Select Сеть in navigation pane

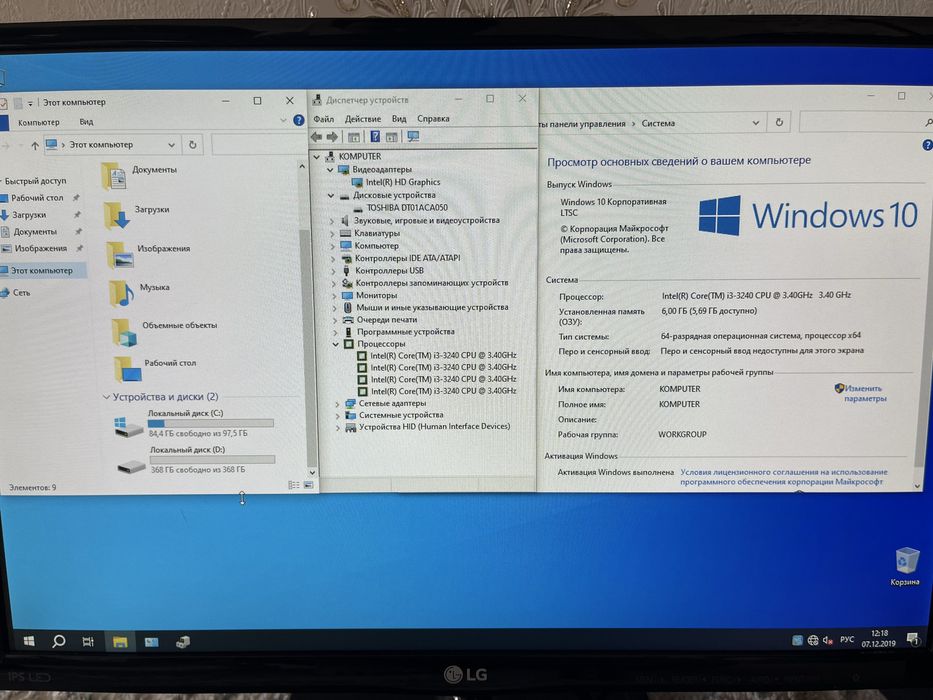coord(21,292)
